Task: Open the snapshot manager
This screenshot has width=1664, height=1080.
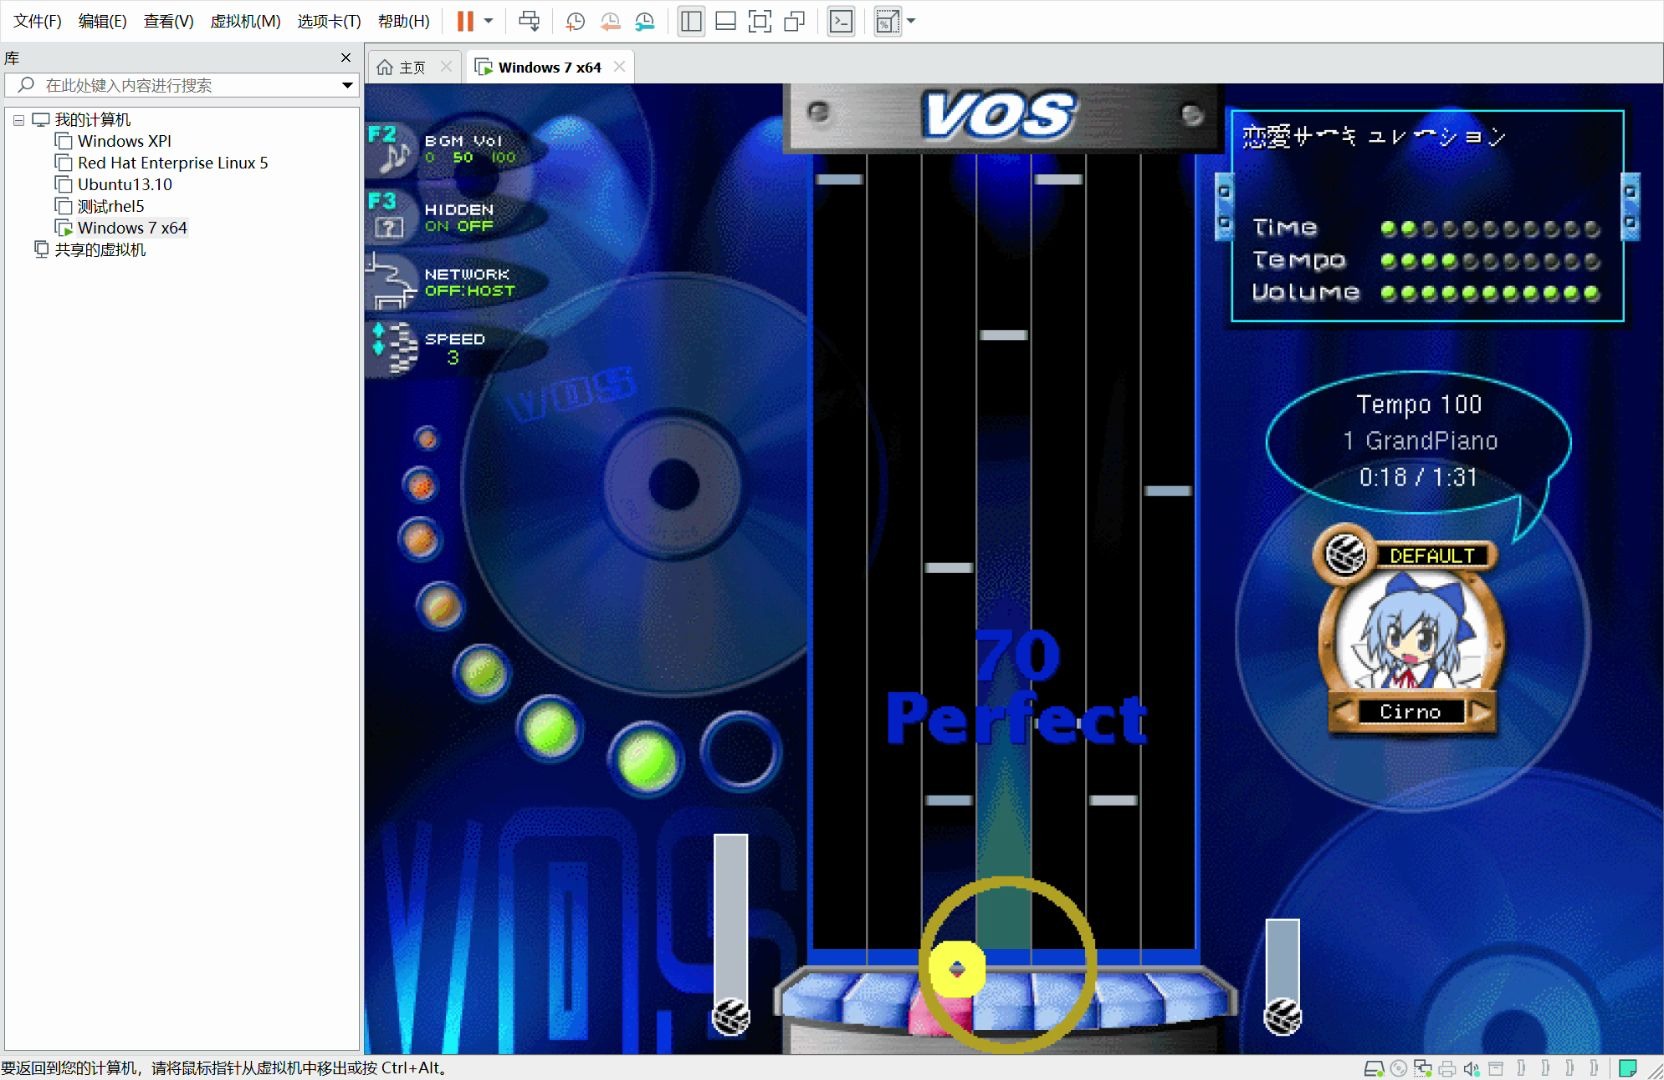Action: point(645,21)
